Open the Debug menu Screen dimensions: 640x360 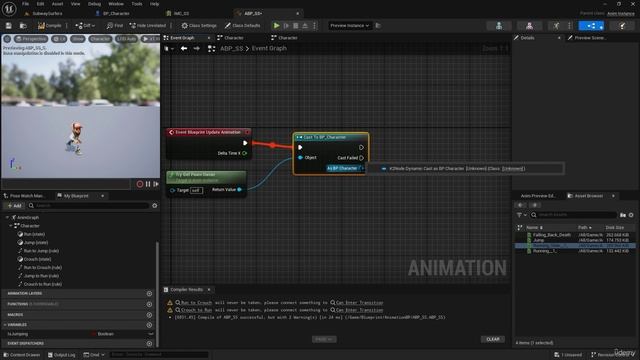pos(94,4)
